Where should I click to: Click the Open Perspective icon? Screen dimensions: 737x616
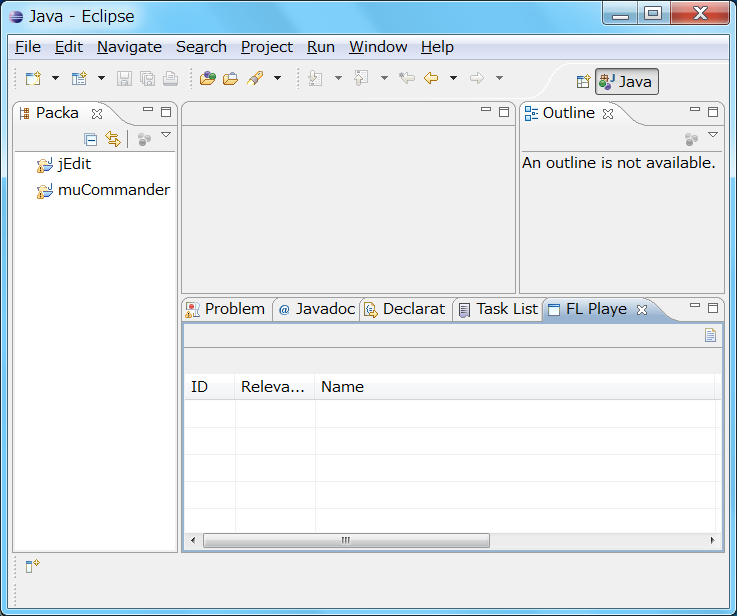tap(583, 82)
